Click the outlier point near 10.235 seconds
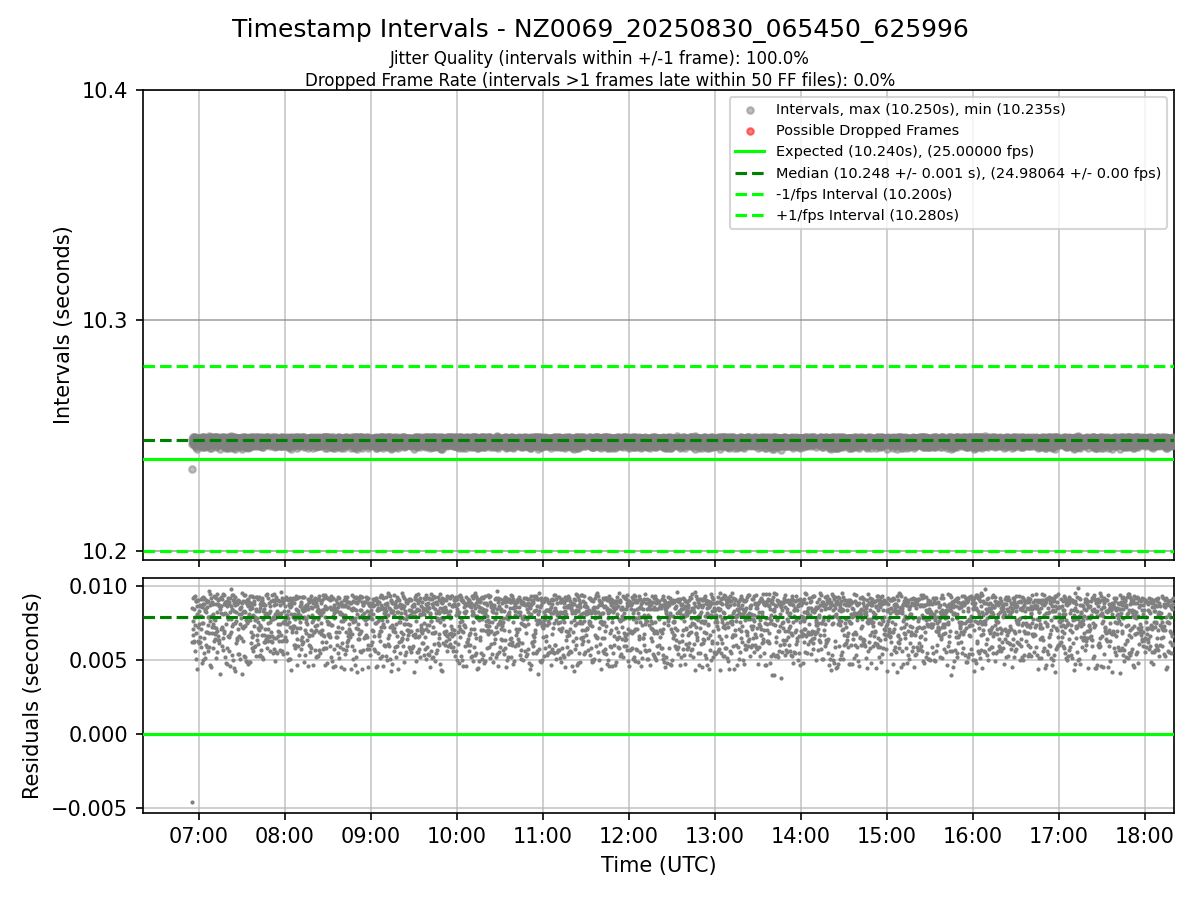This screenshot has height=900, width=1200. [x=192, y=469]
